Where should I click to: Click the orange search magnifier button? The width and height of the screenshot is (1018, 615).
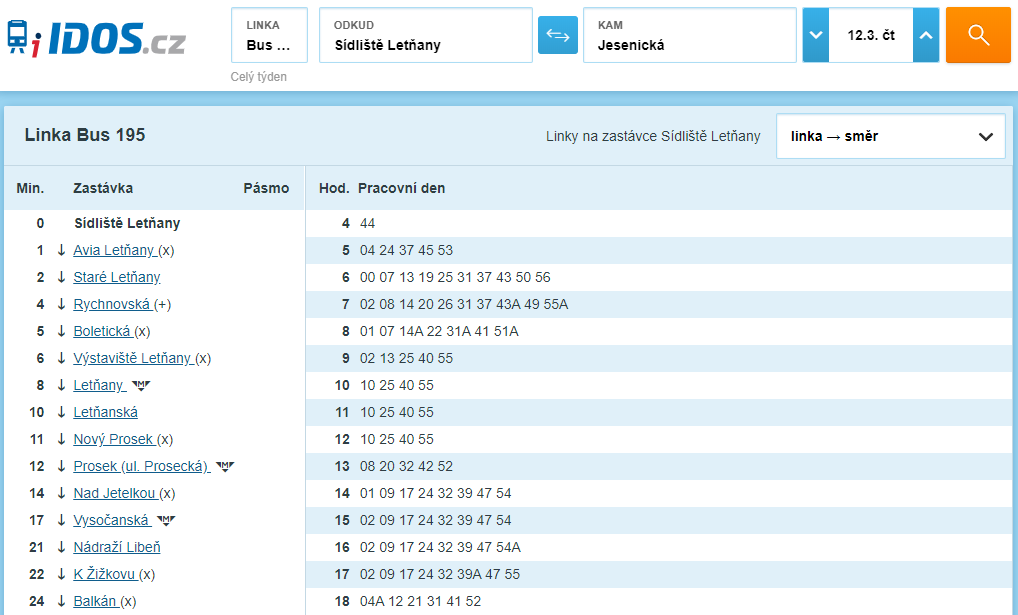tap(978, 35)
